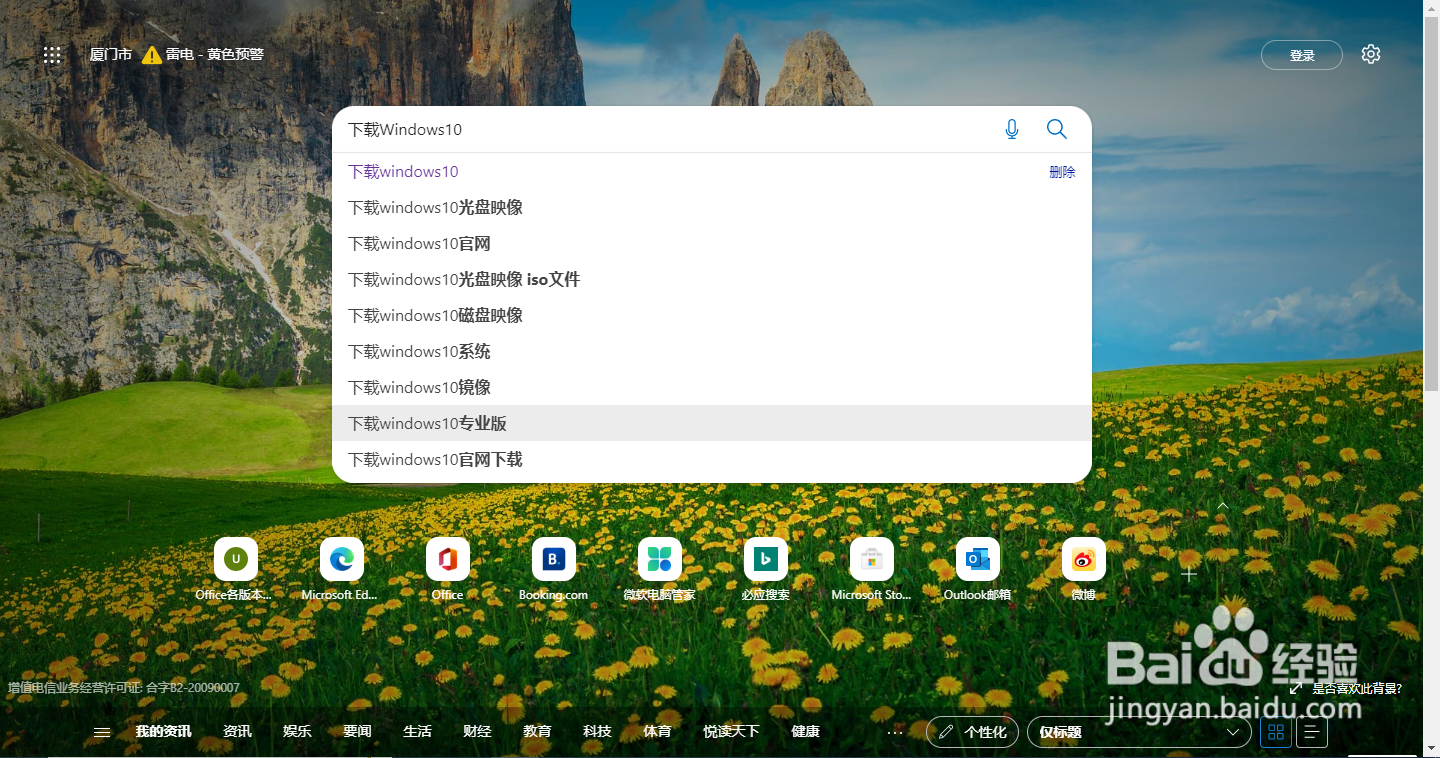Add a new quick link with plus icon

coord(1189,574)
